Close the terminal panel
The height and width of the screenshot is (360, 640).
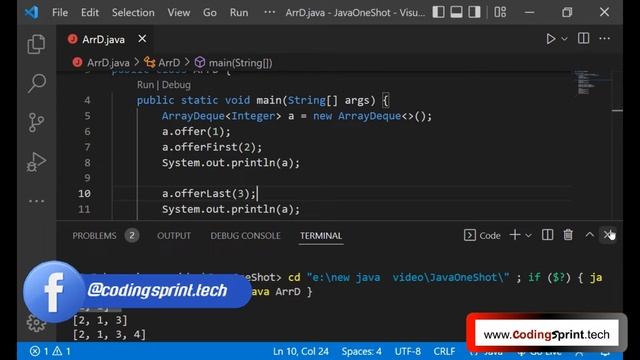pyautogui.click(x=607, y=234)
